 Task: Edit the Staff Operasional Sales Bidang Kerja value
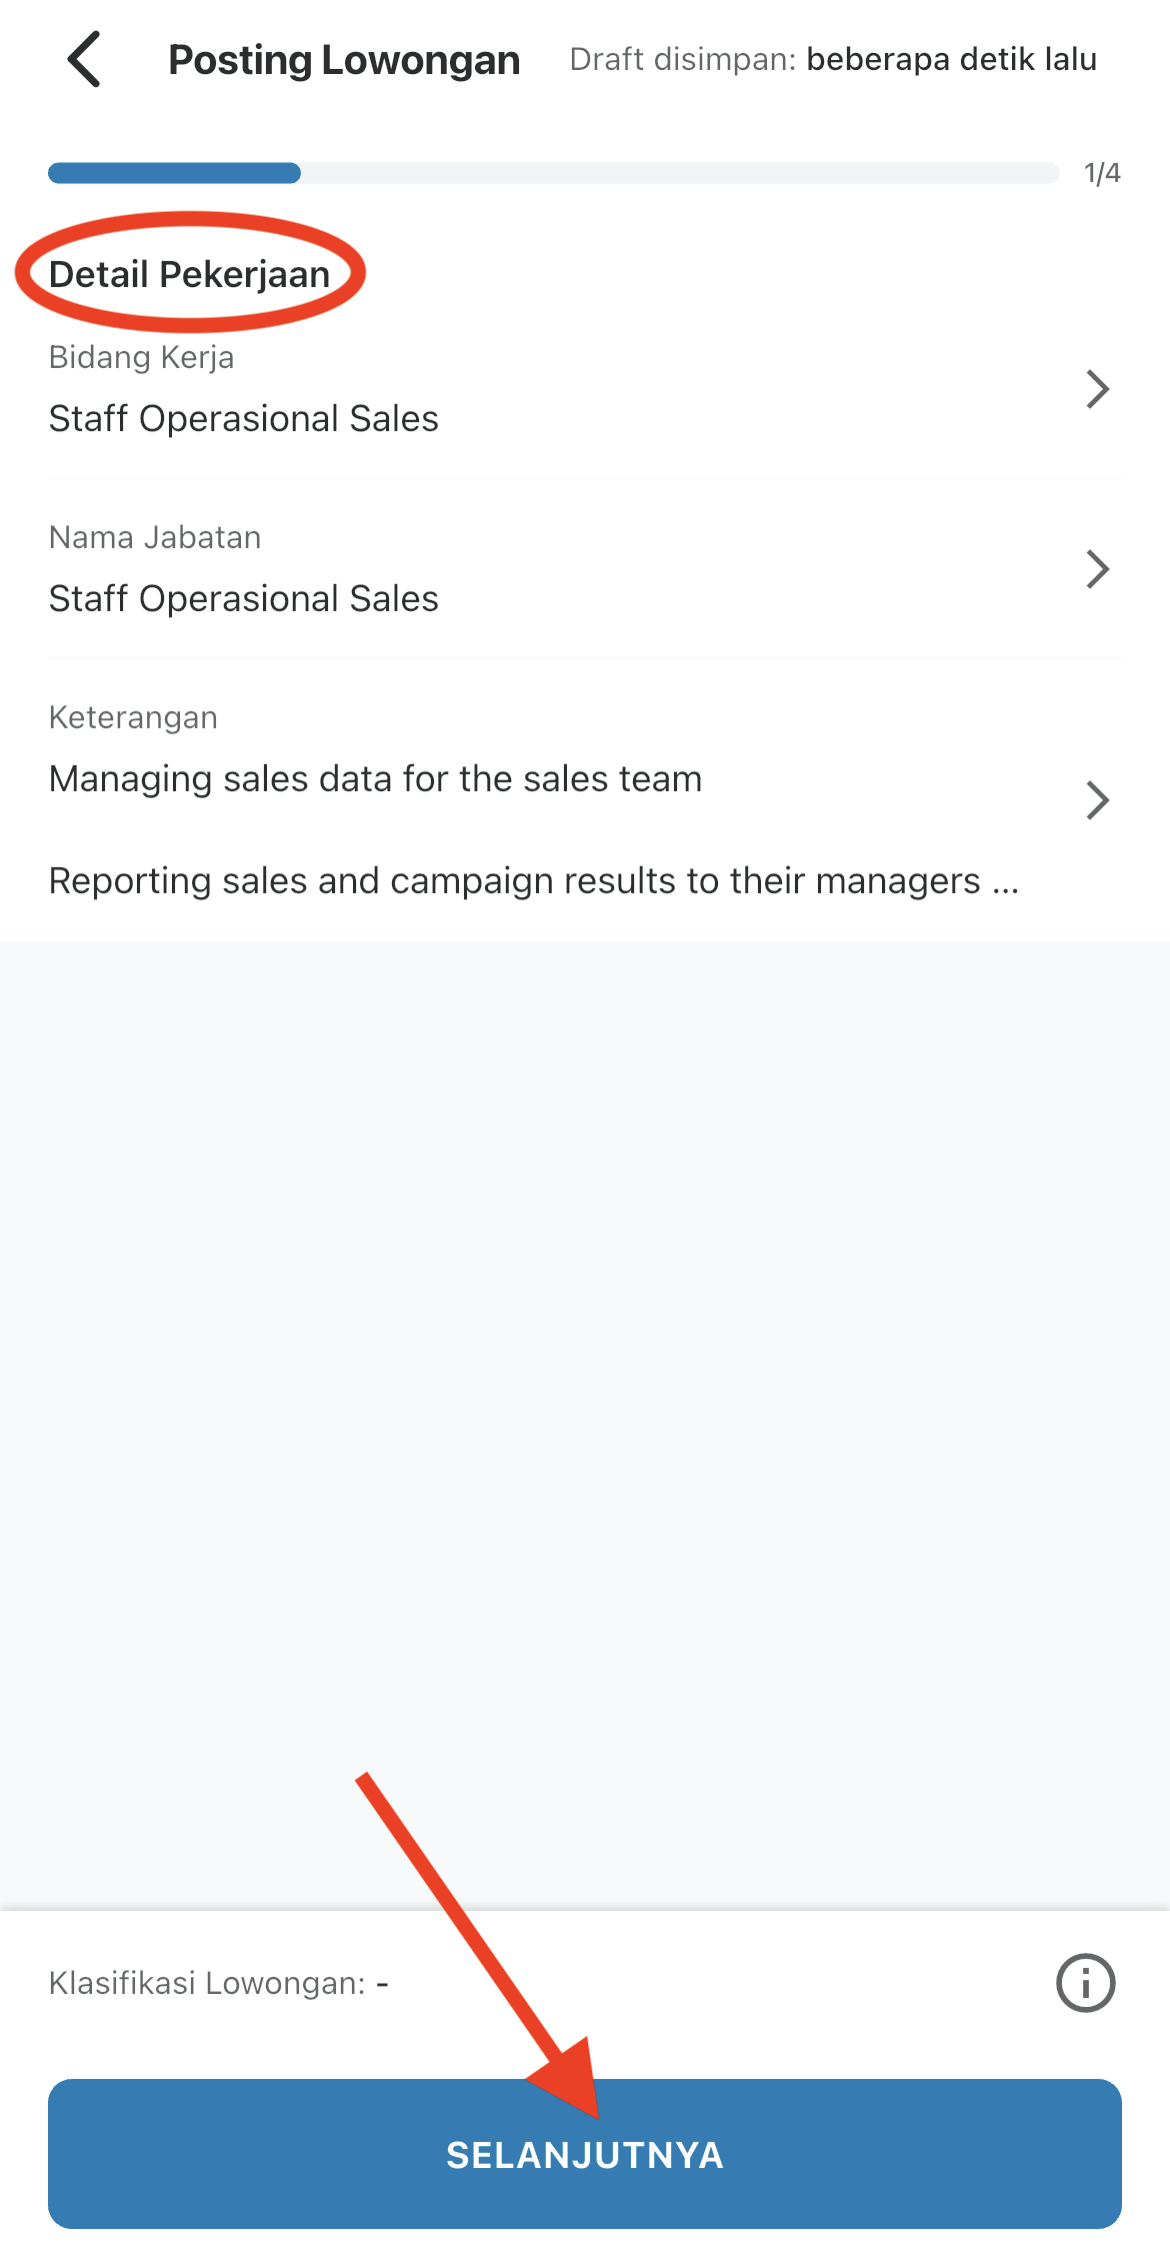[243, 418]
